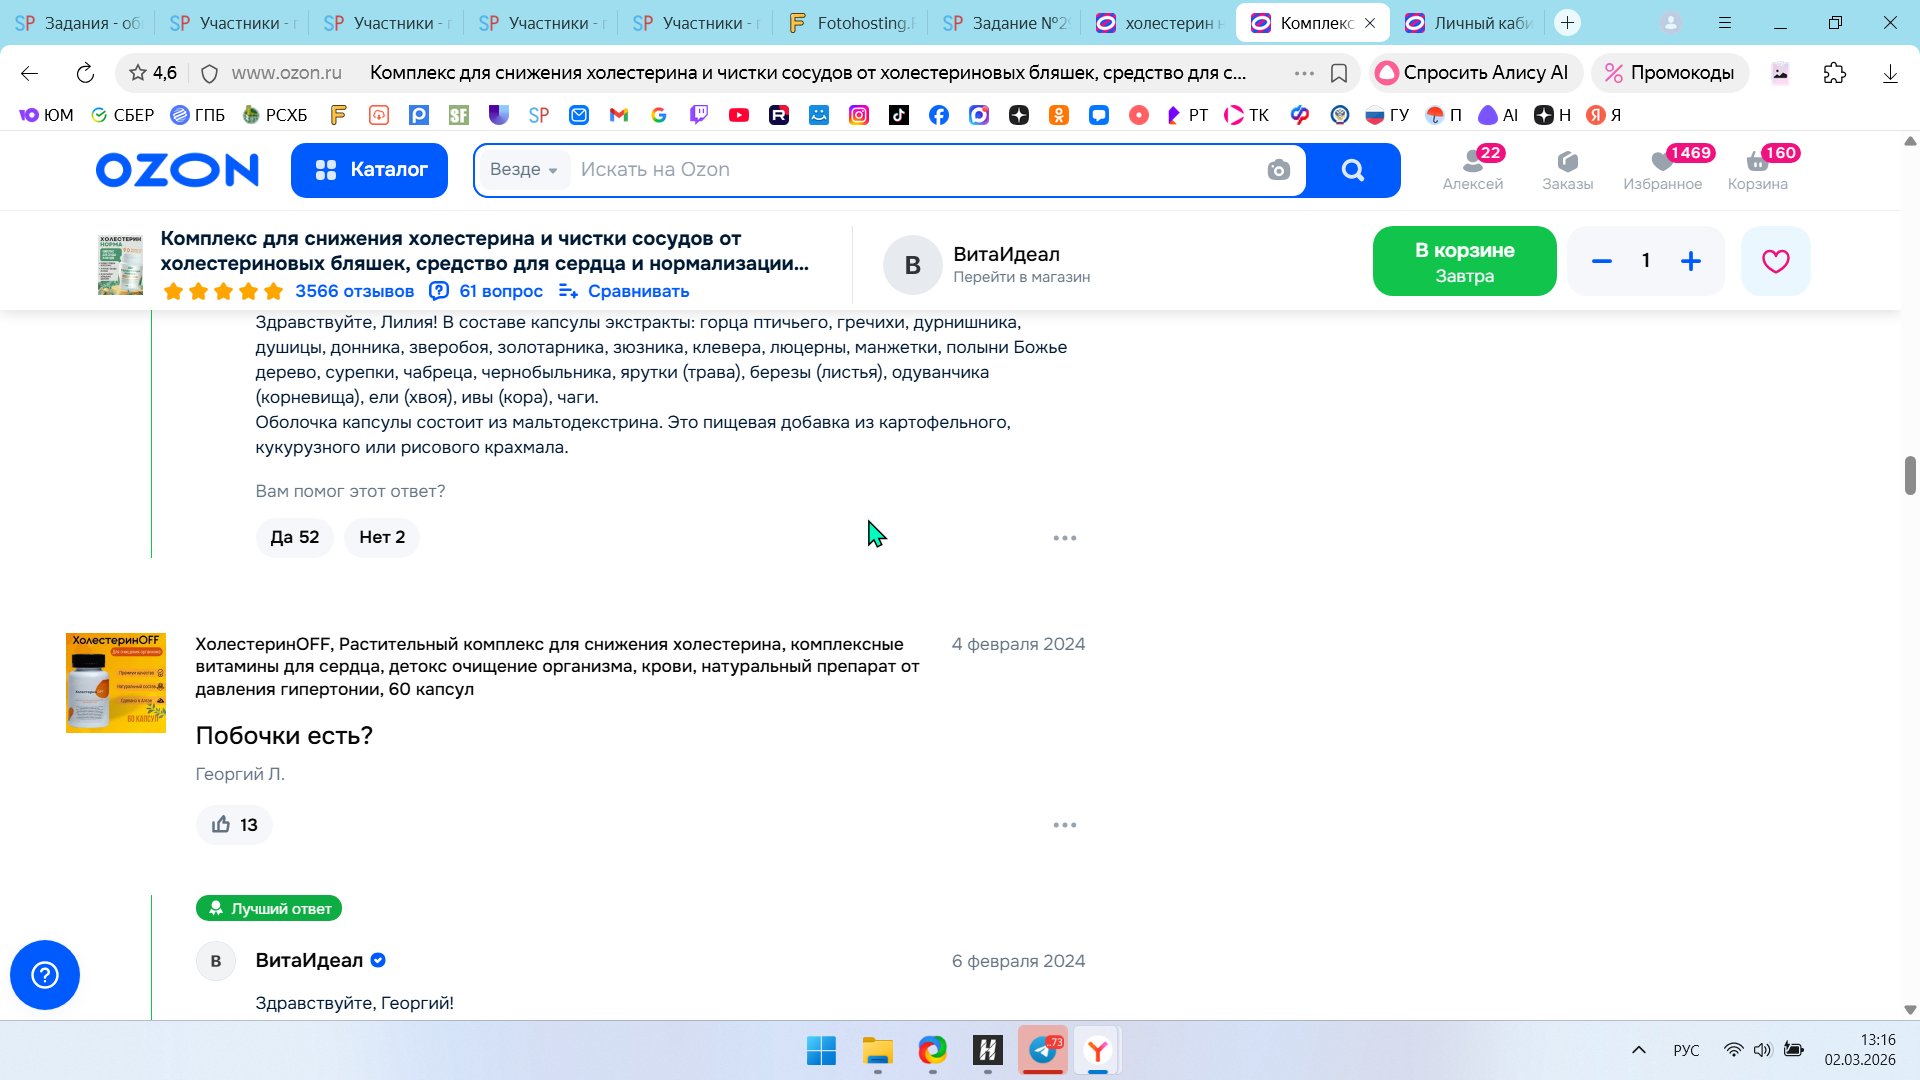The height and width of the screenshot is (1080, 1920).
Task: Click the Да 52 helpful button
Action: coord(294,538)
